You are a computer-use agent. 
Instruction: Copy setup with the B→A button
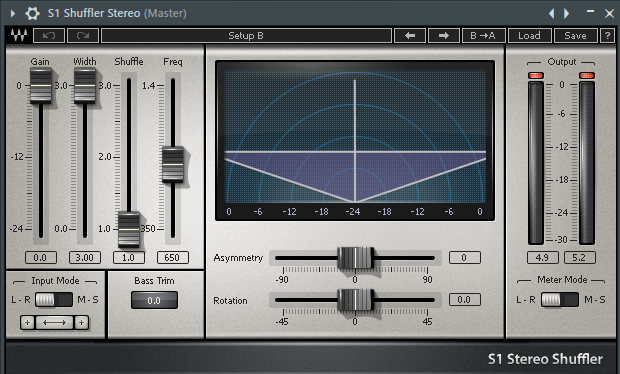pyautogui.click(x=484, y=36)
